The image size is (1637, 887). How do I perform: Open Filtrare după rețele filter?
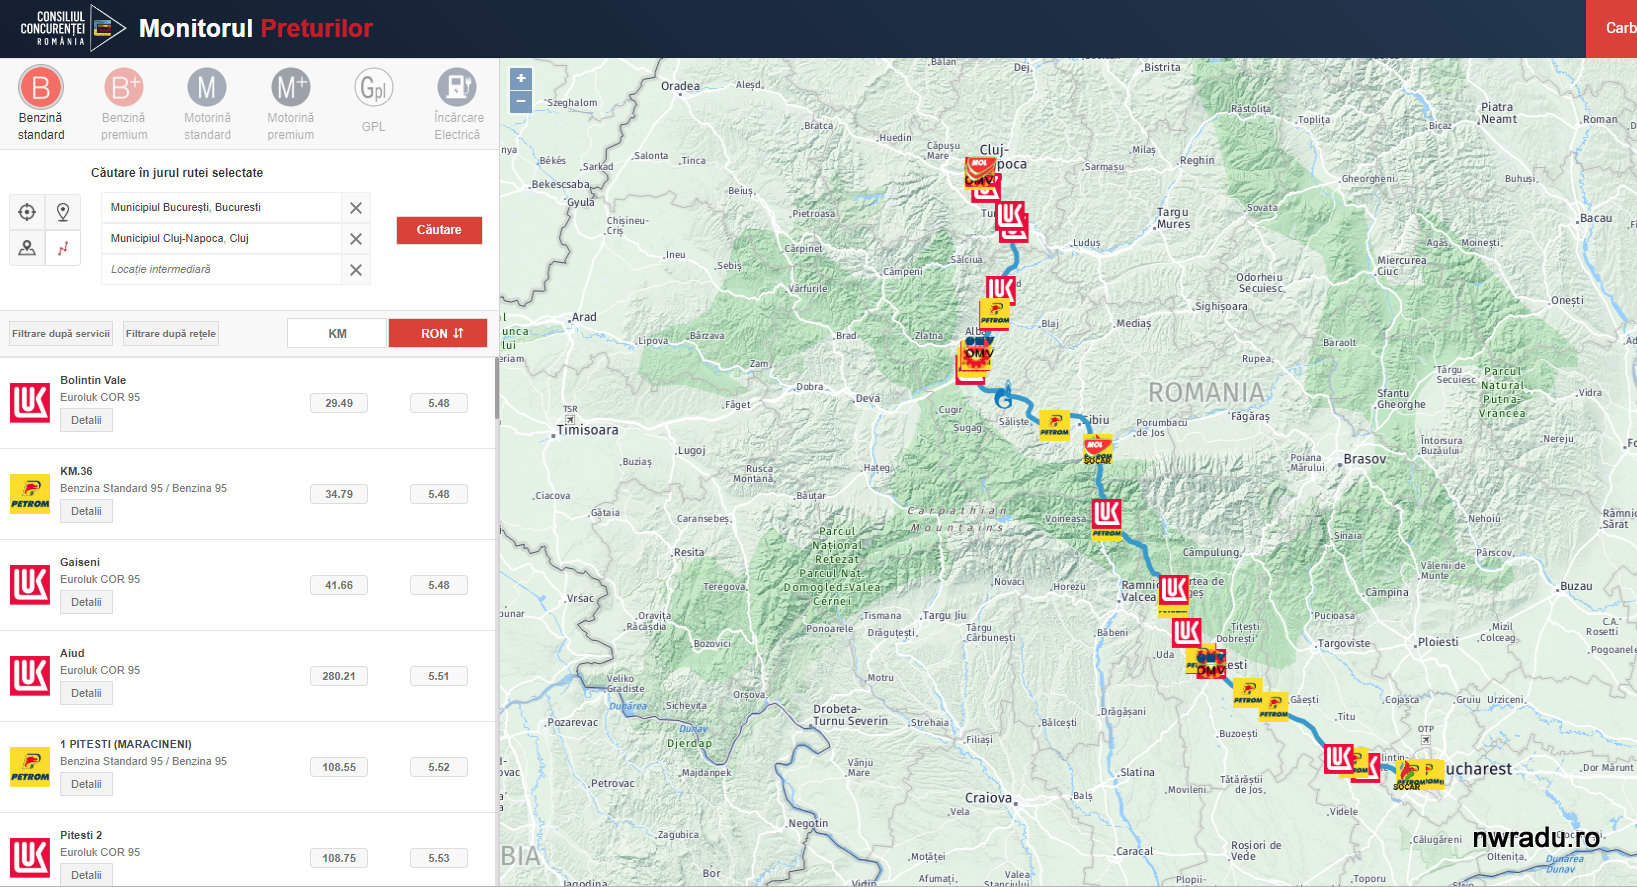click(171, 334)
